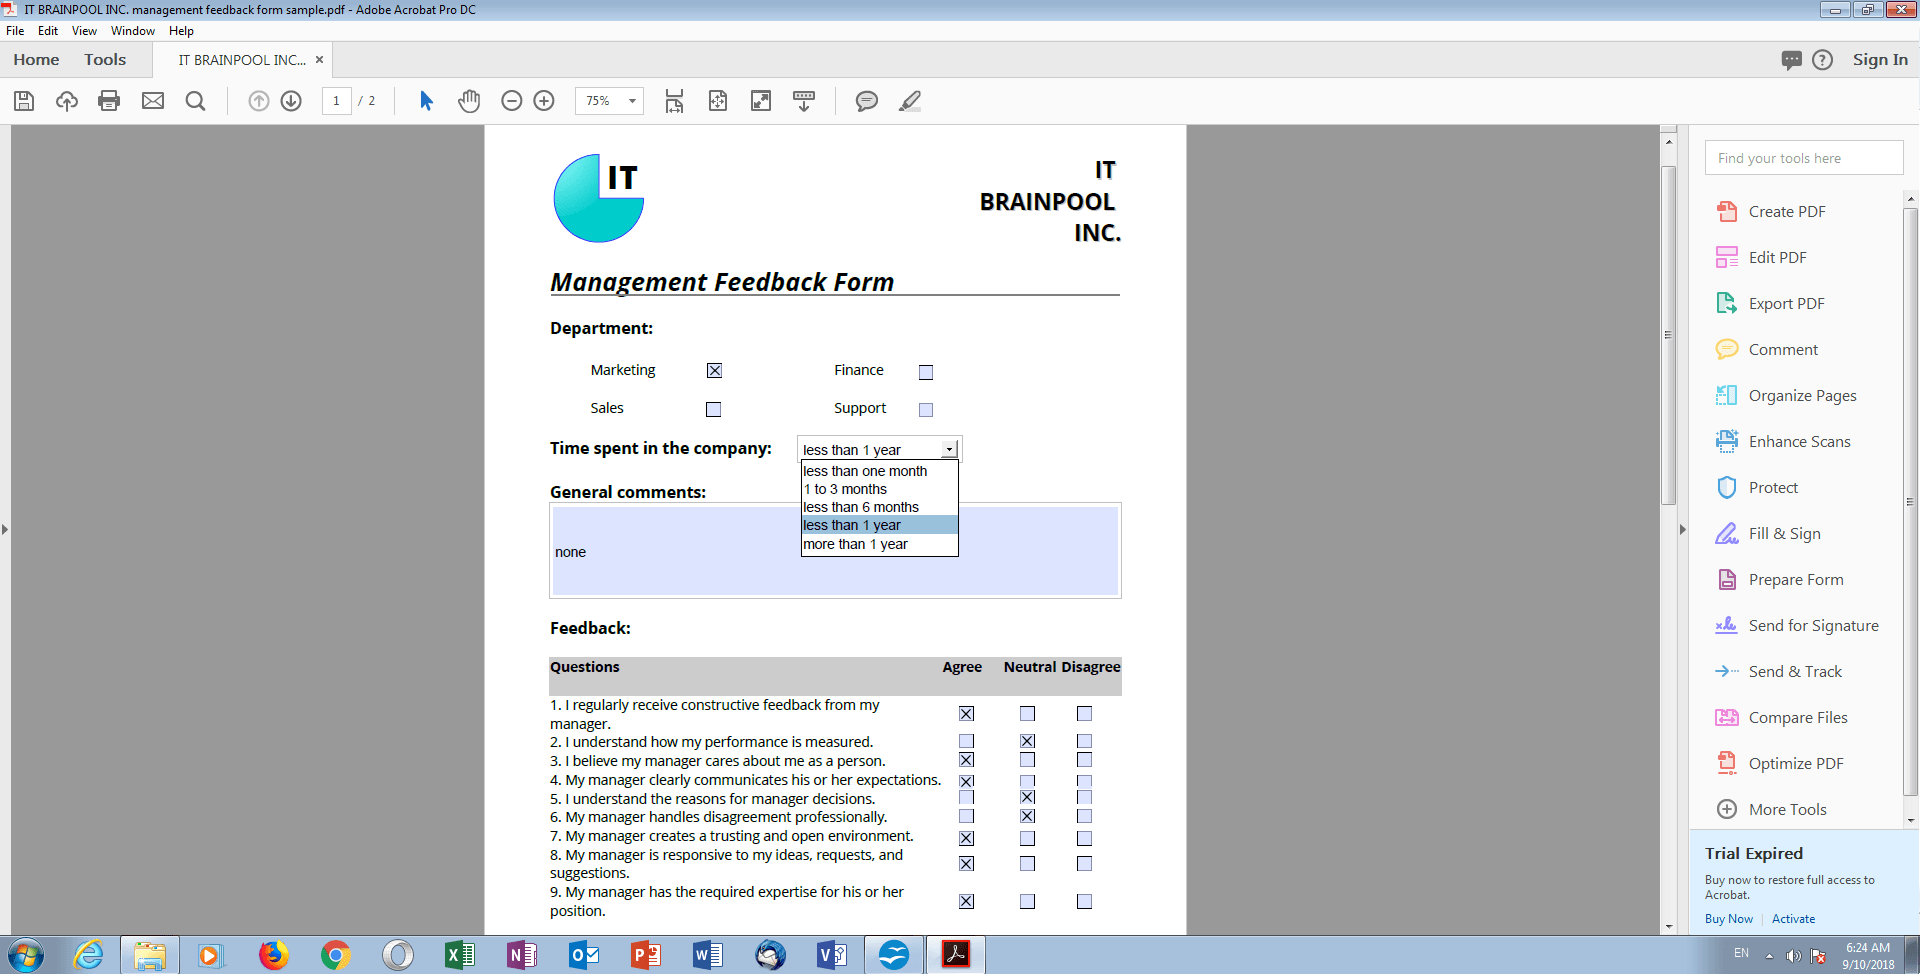This screenshot has width=1920, height=974.
Task: Mark Agree for question 2 about performance measurement
Action: pos(965,740)
